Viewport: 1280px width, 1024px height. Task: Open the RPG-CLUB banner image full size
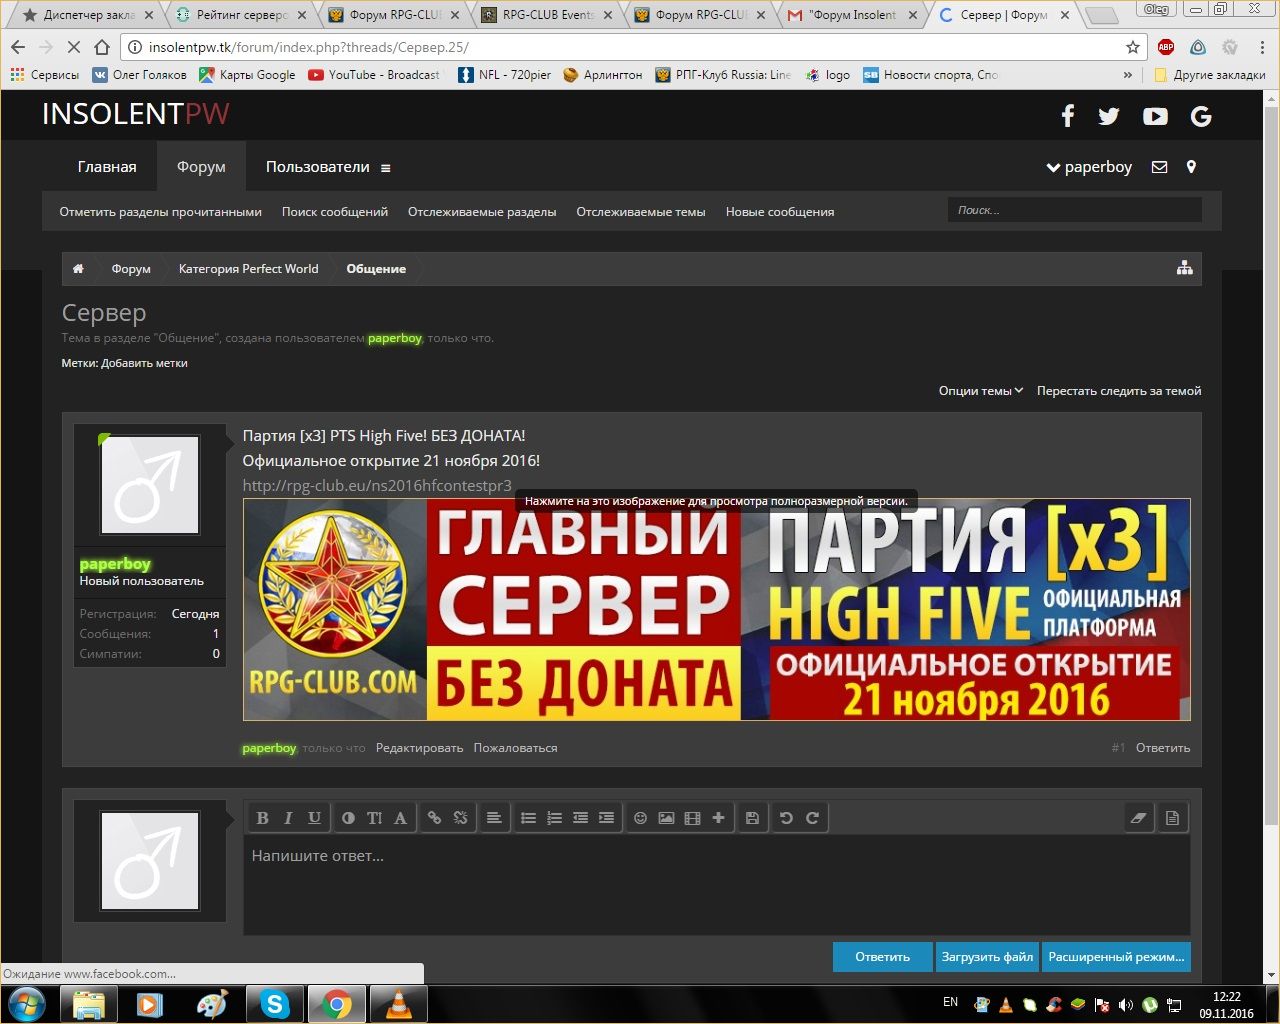tap(717, 609)
